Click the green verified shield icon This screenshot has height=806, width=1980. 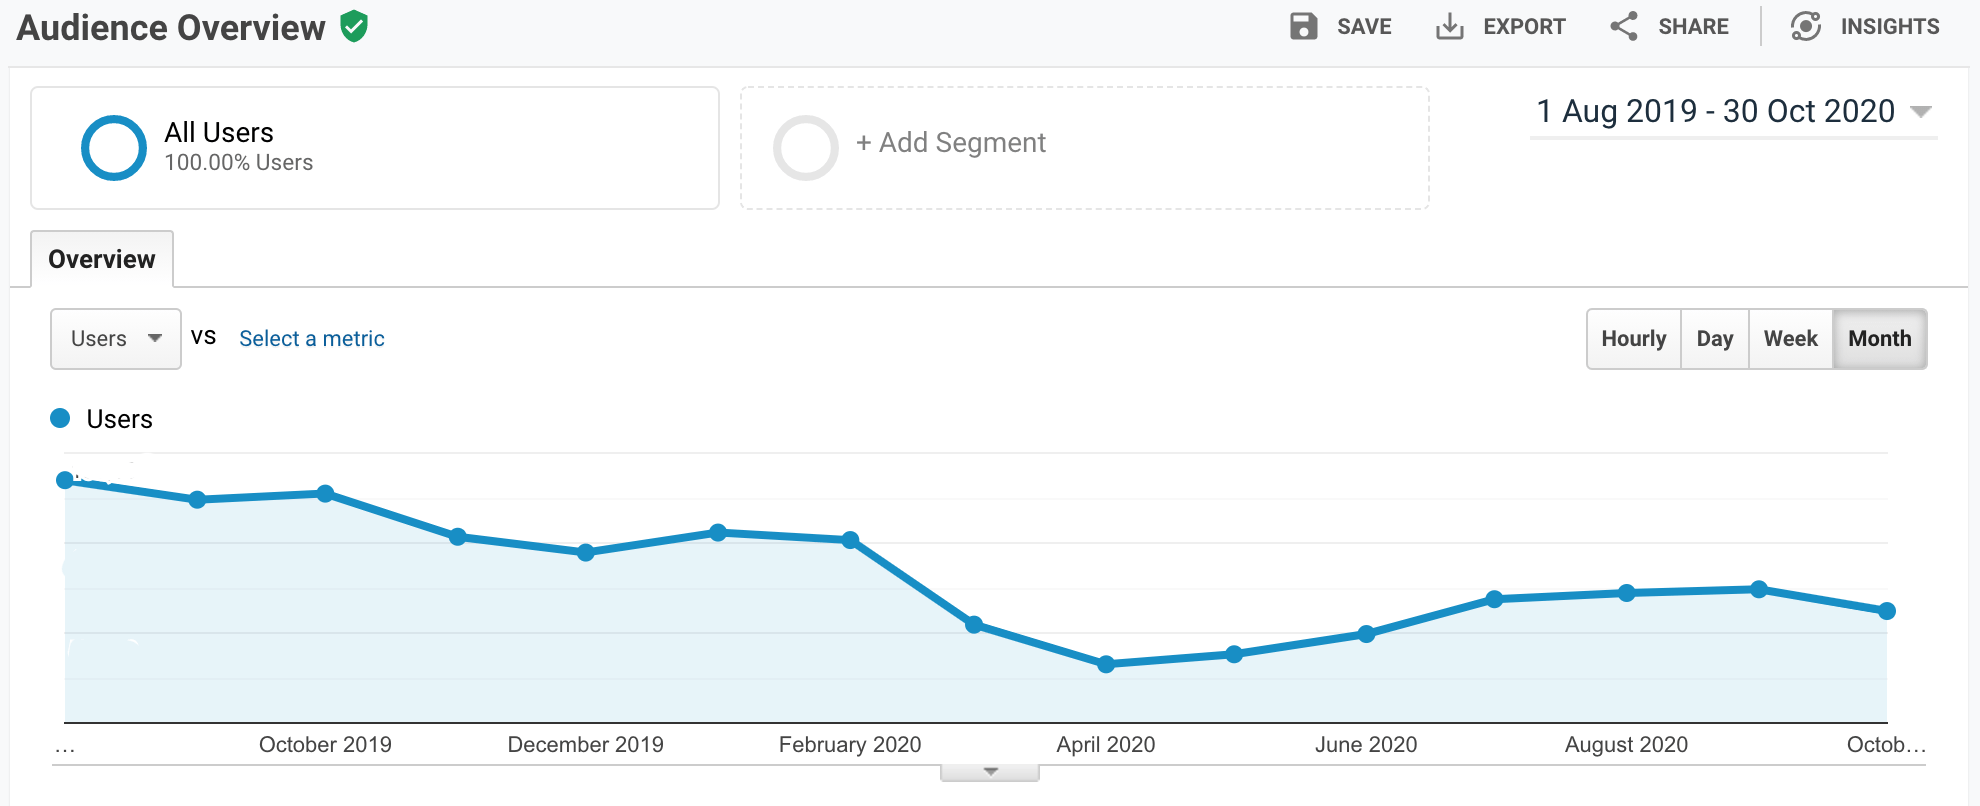(354, 26)
